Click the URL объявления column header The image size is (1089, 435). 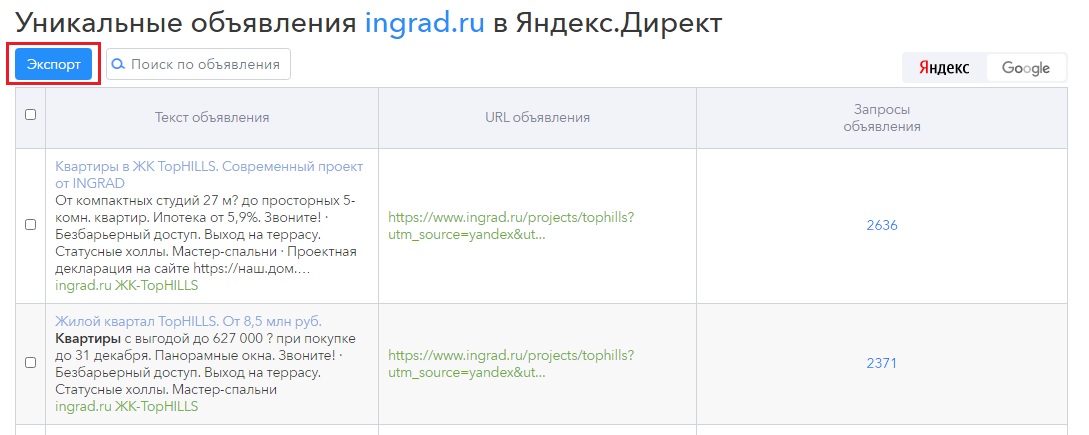(x=538, y=117)
